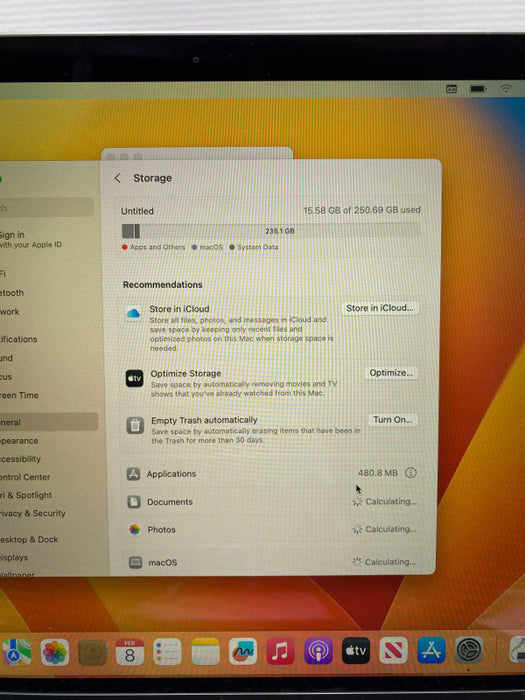525x700 pixels.
Task: Open Bluetooth settings in sidebar
Action: 12,293
